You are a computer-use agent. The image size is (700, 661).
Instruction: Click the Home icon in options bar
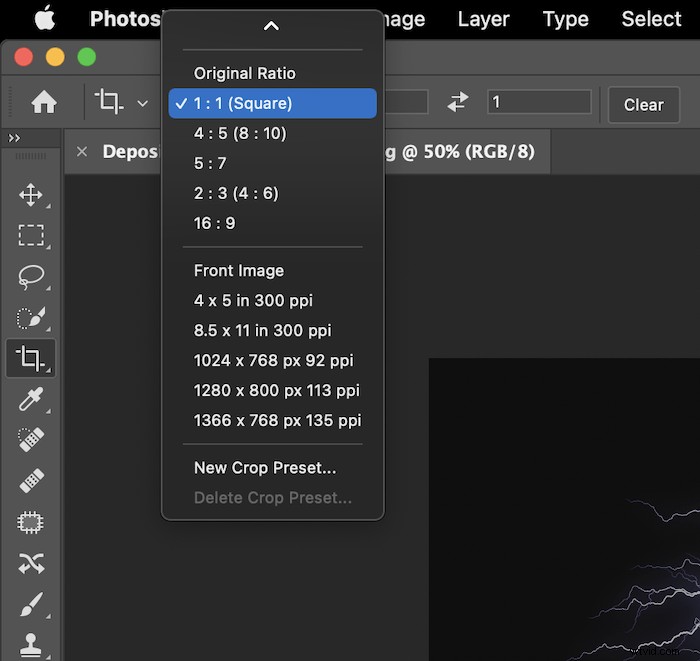coord(44,102)
